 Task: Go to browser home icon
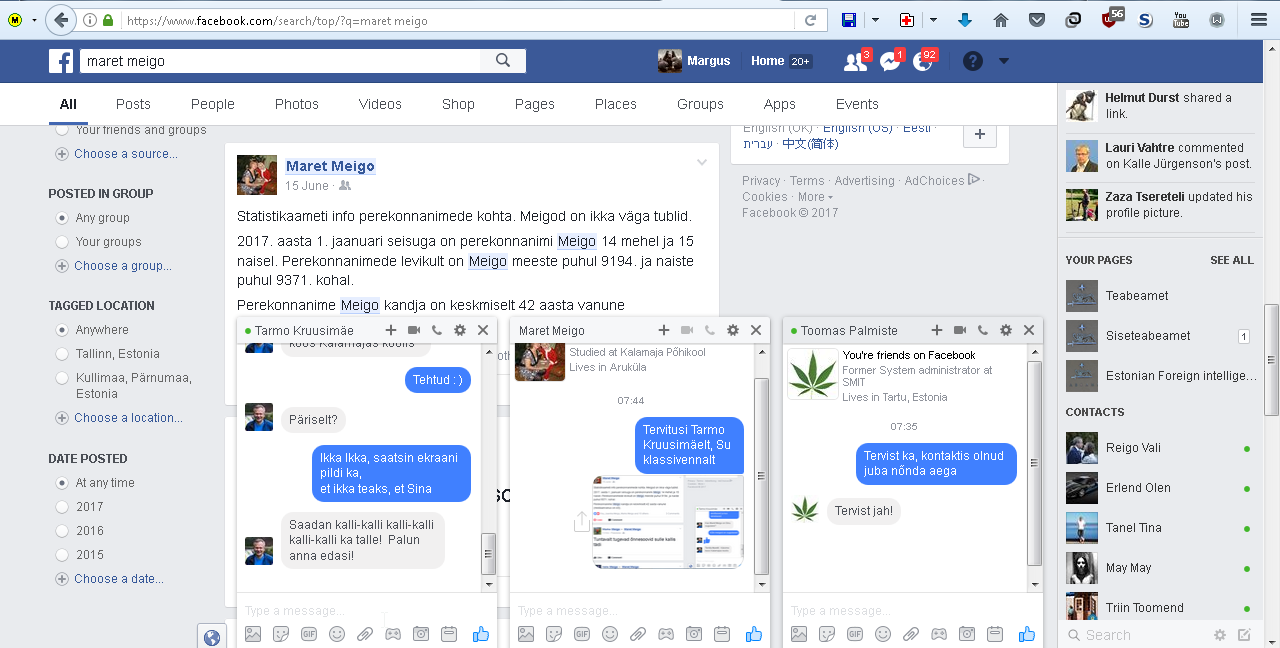[x=1001, y=20]
